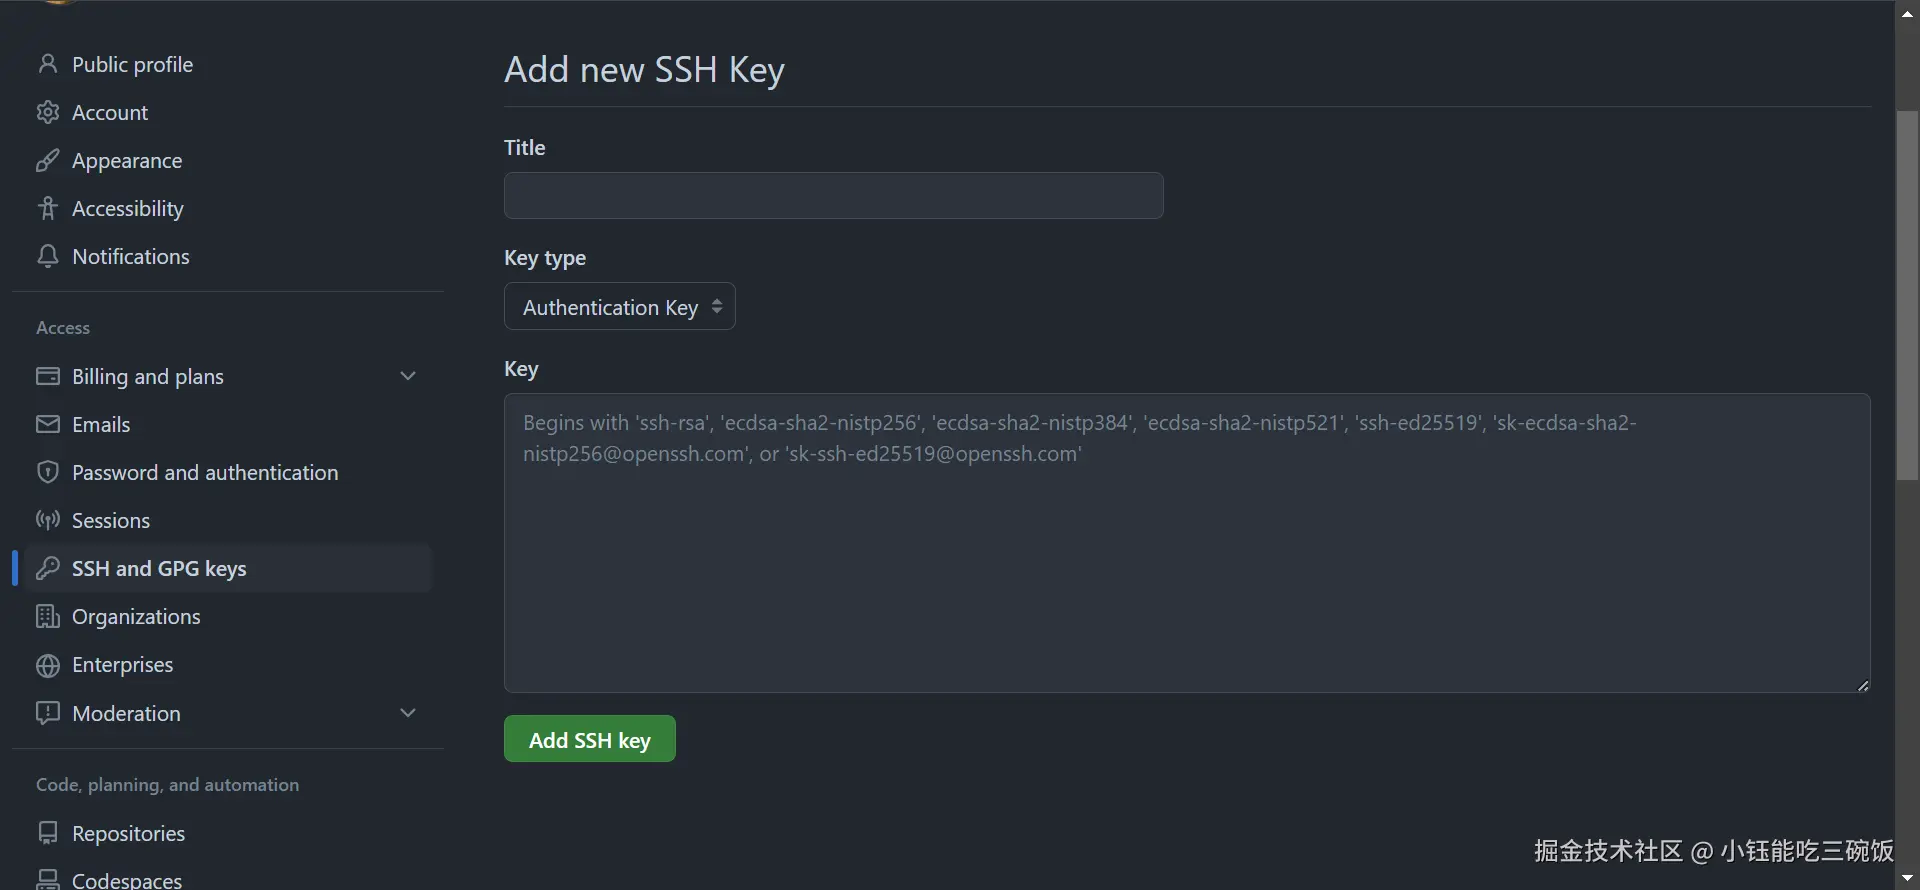This screenshot has height=890, width=1920.
Task: Click the Sessions broadcast icon
Action: coord(47,520)
